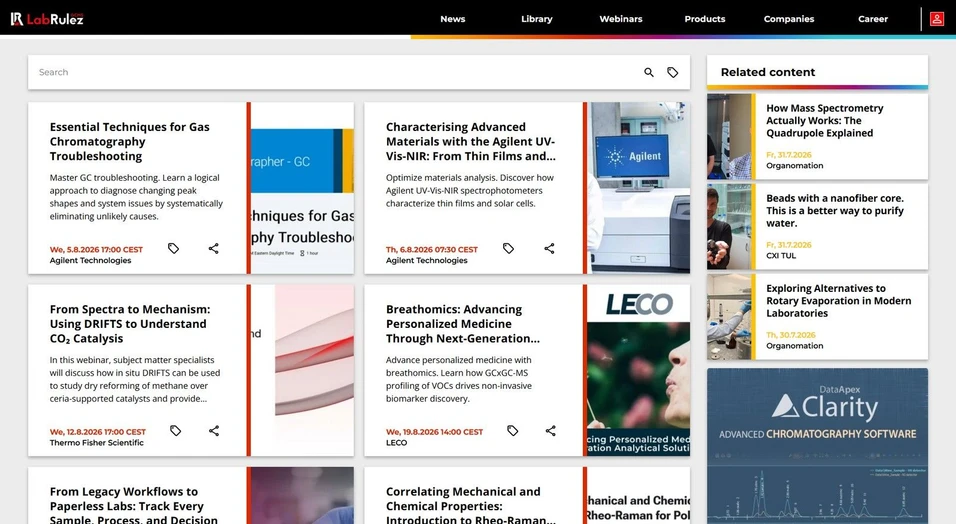Screen dimensions: 956x524
Task: Open Exploring Alternatives to Rotary Evaporation article
Action: [839, 301]
